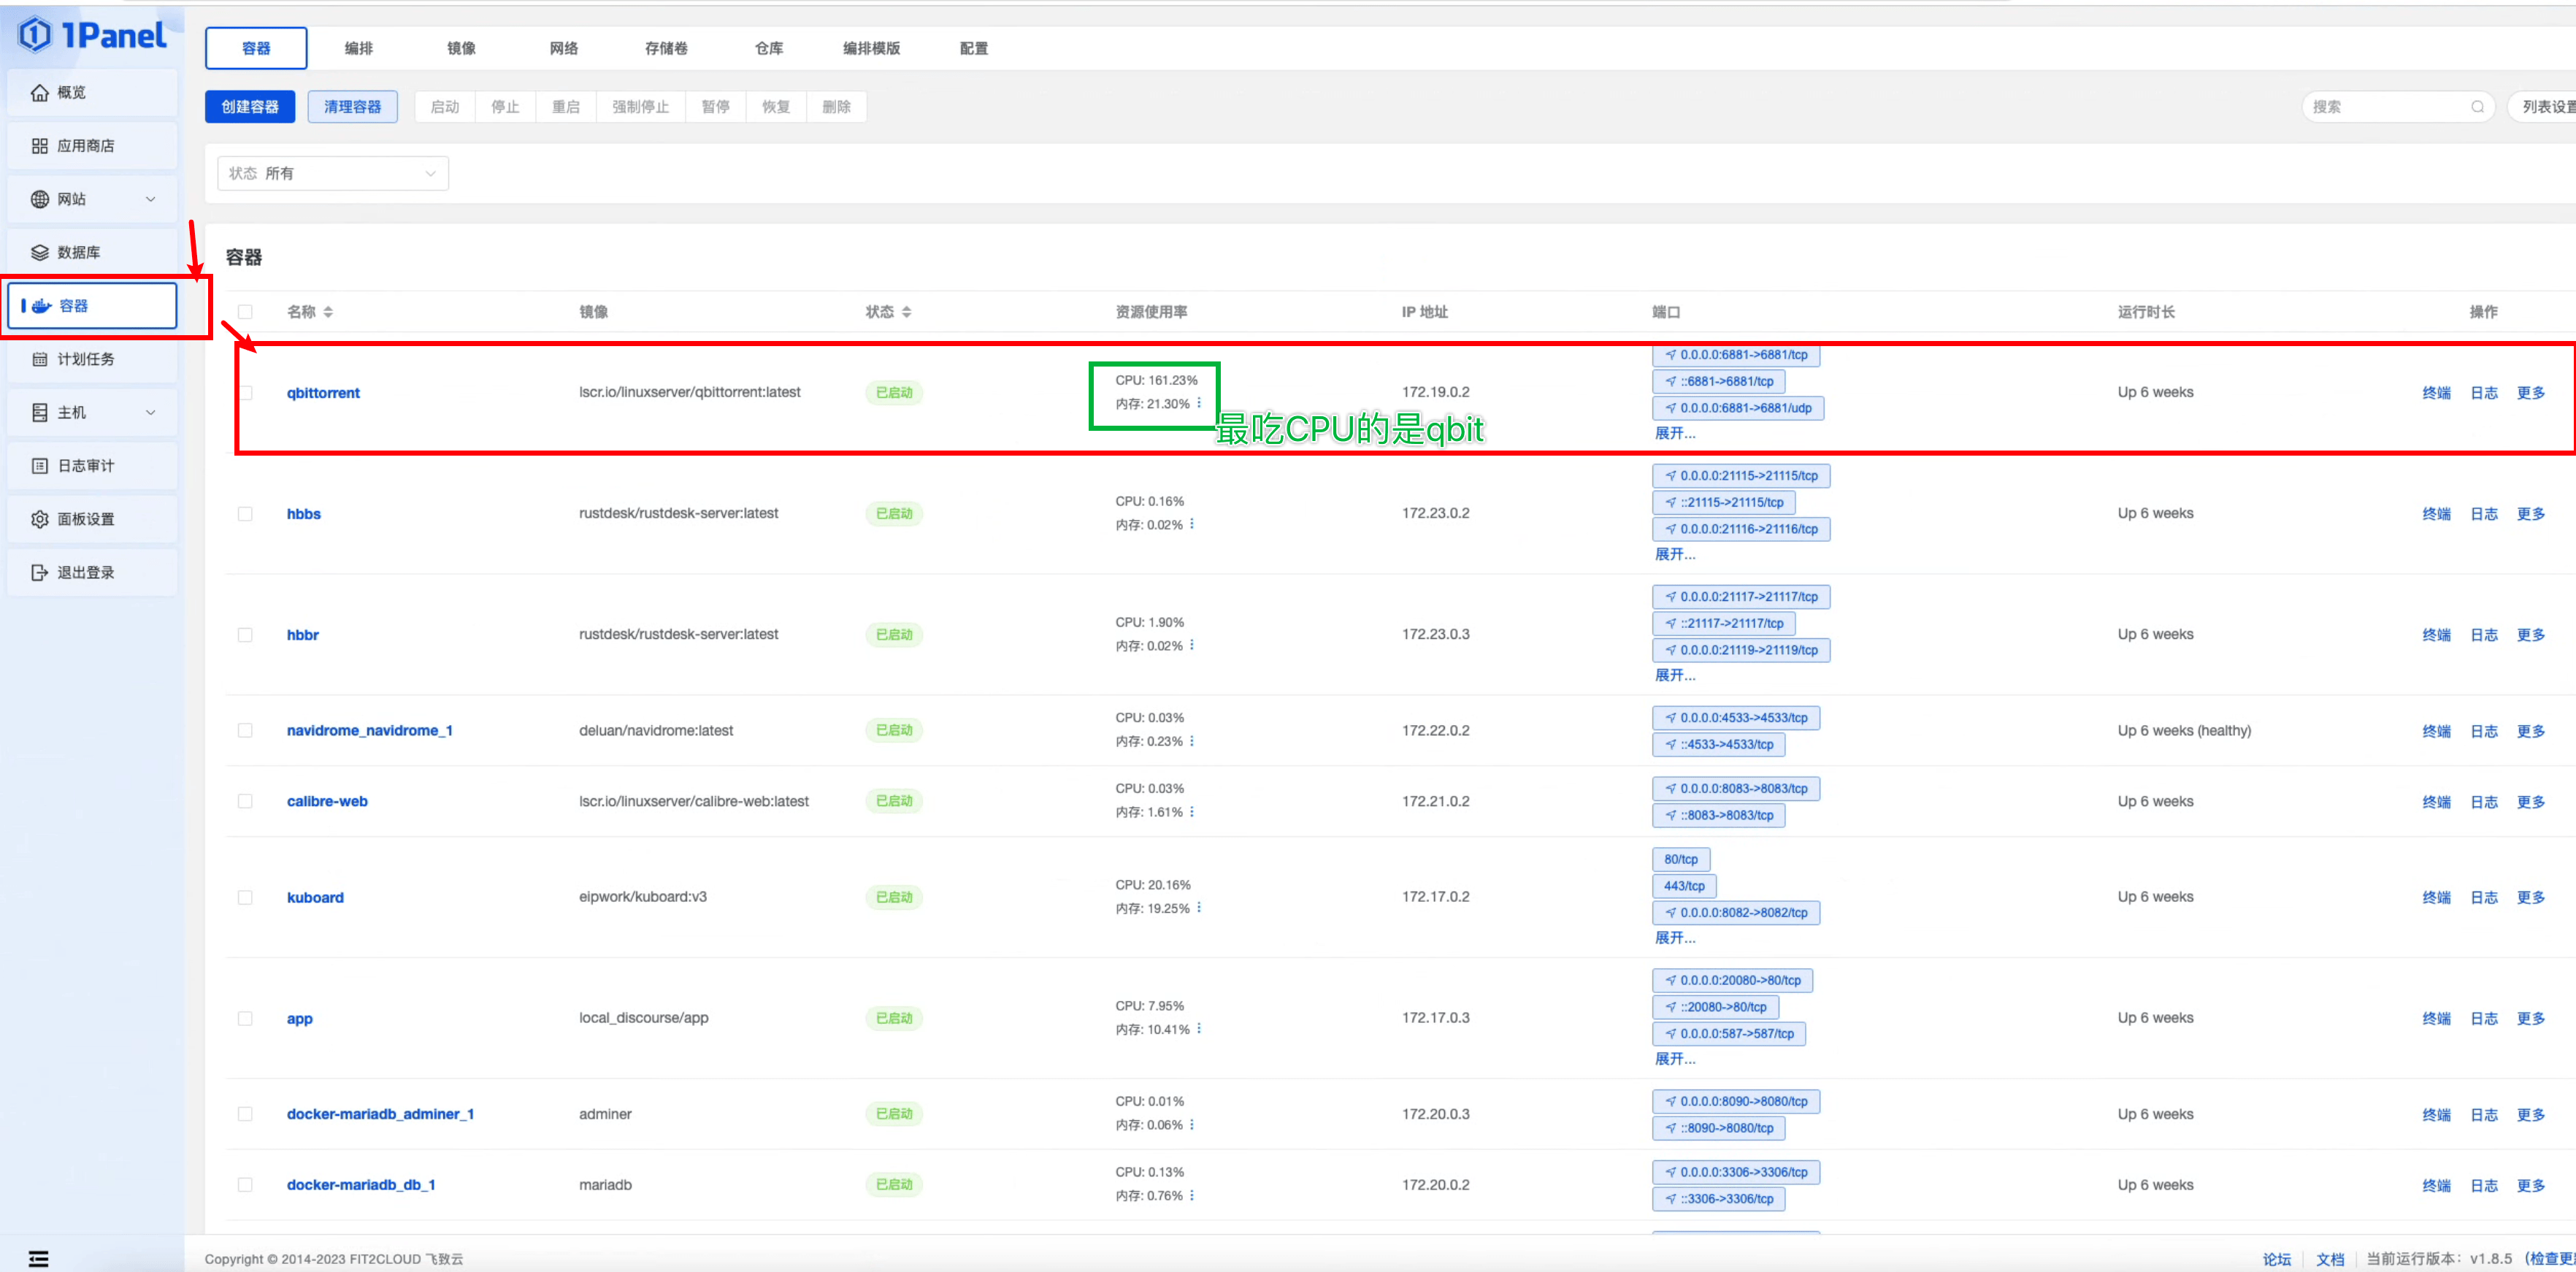The image size is (2576, 1272).
Task: Click the 计划任务 calendar icon
Action: tap(40, 359)
